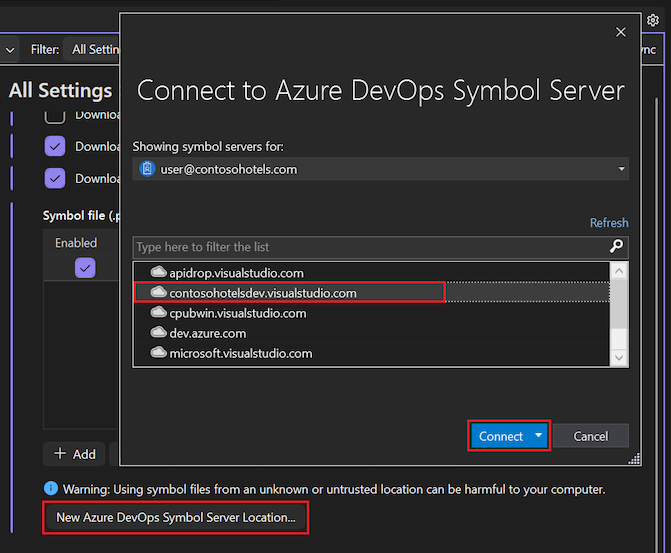The image size is (671, 553).
Task: Uncheck the second Download checkbox
Action: click(x=55, y=146)
